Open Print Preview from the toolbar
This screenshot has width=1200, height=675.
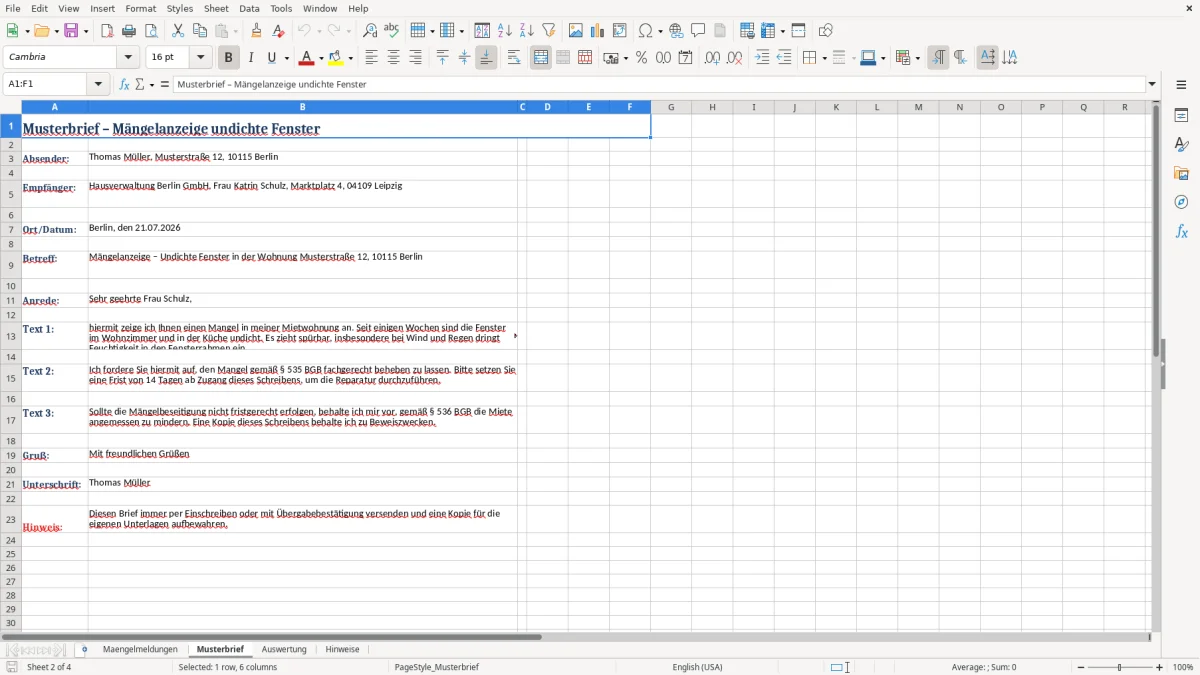(151, 31)
